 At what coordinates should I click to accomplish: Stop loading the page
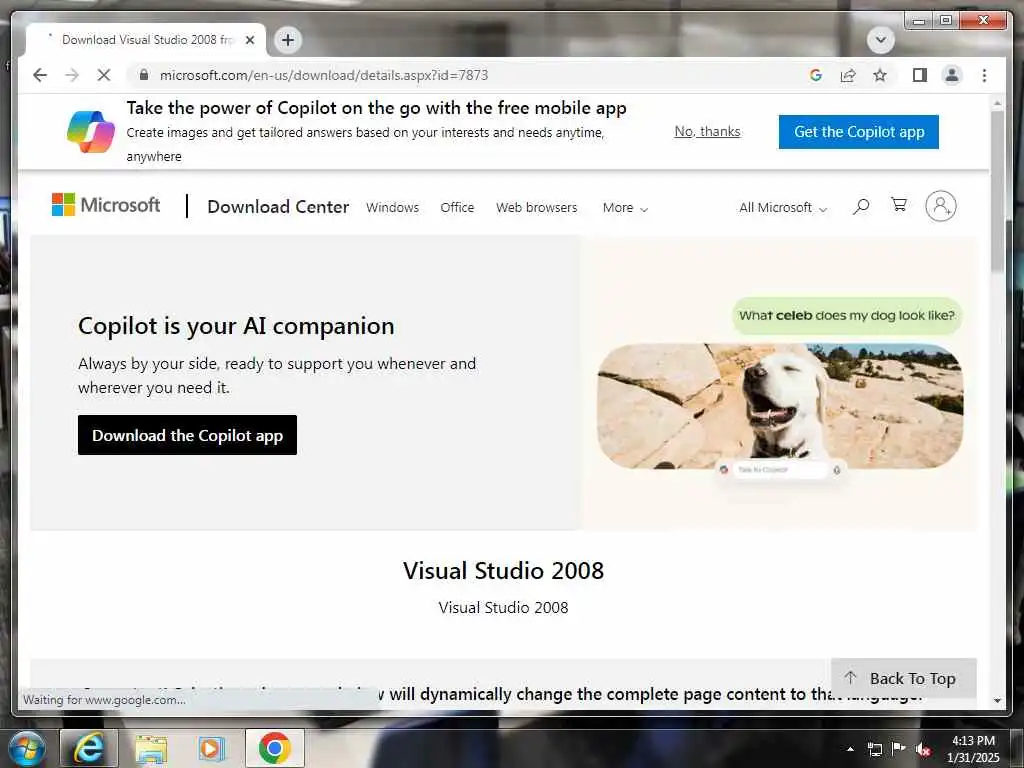[104, 75]
